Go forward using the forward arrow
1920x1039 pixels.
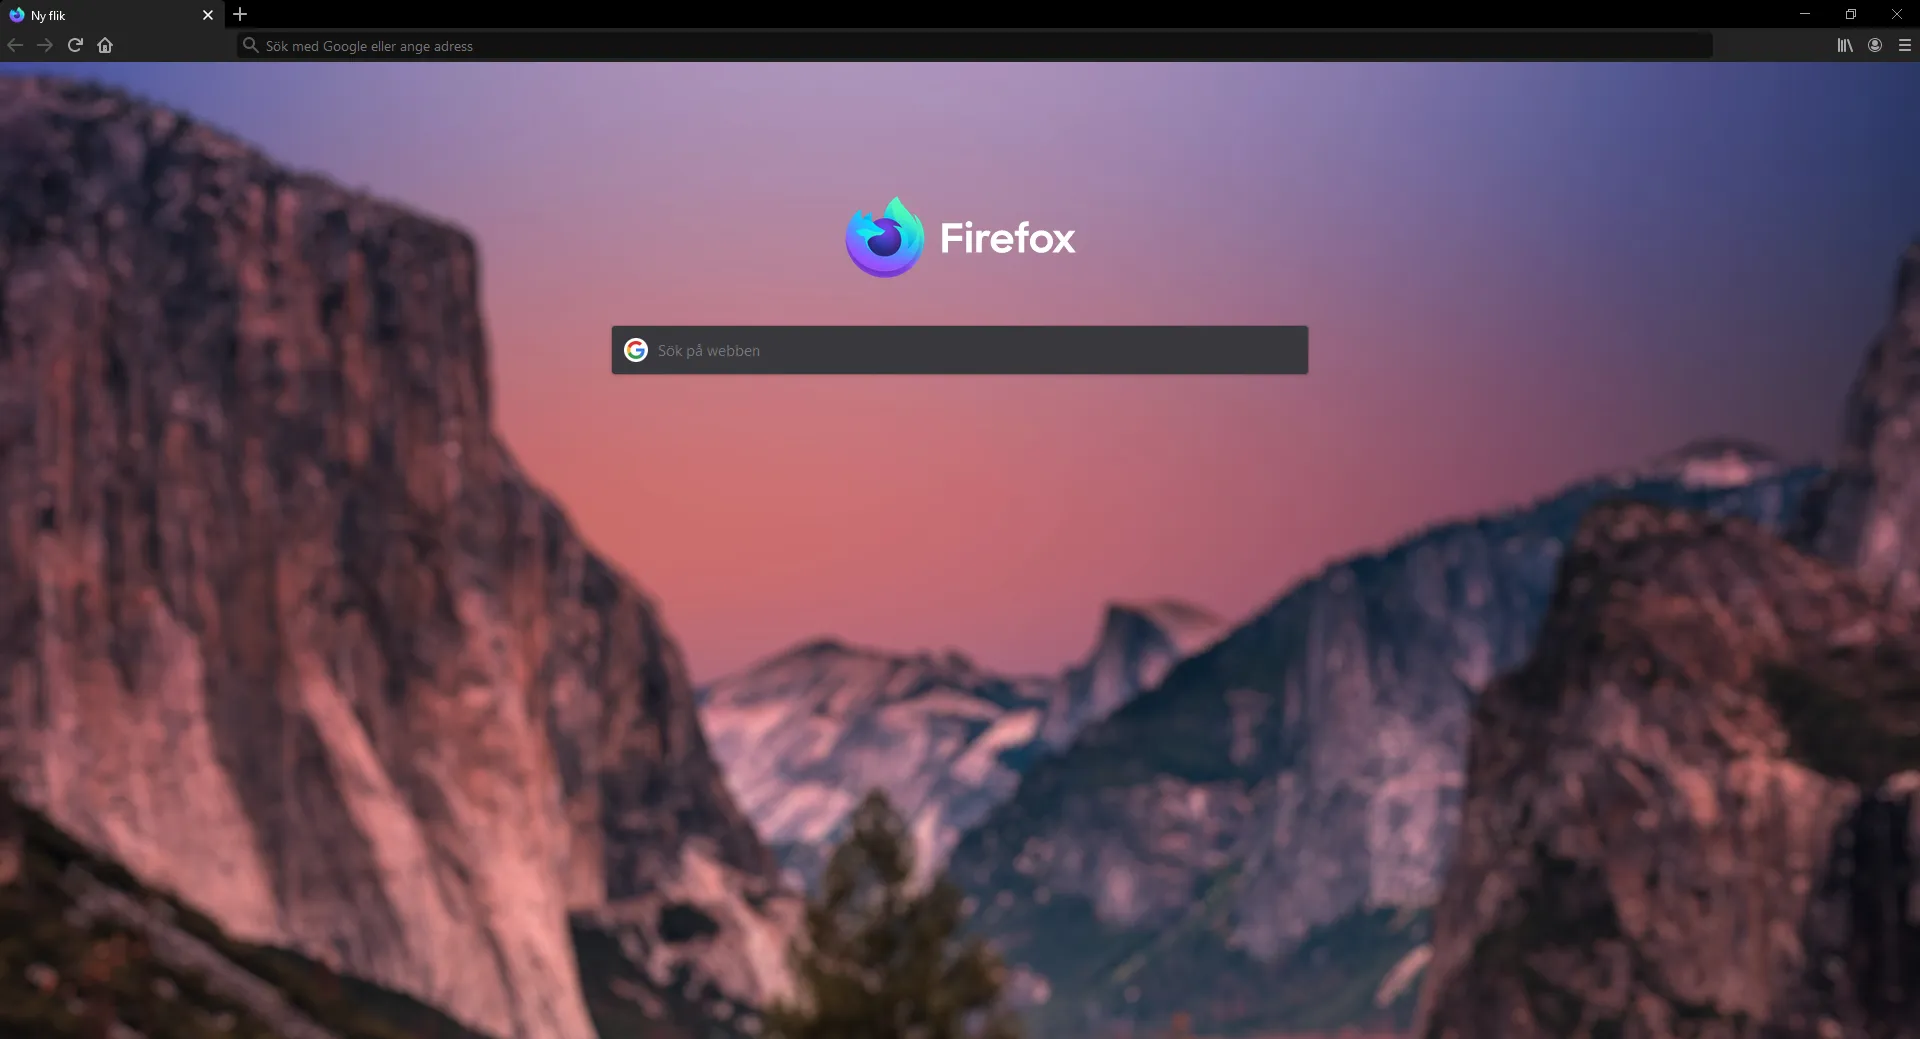45,45
